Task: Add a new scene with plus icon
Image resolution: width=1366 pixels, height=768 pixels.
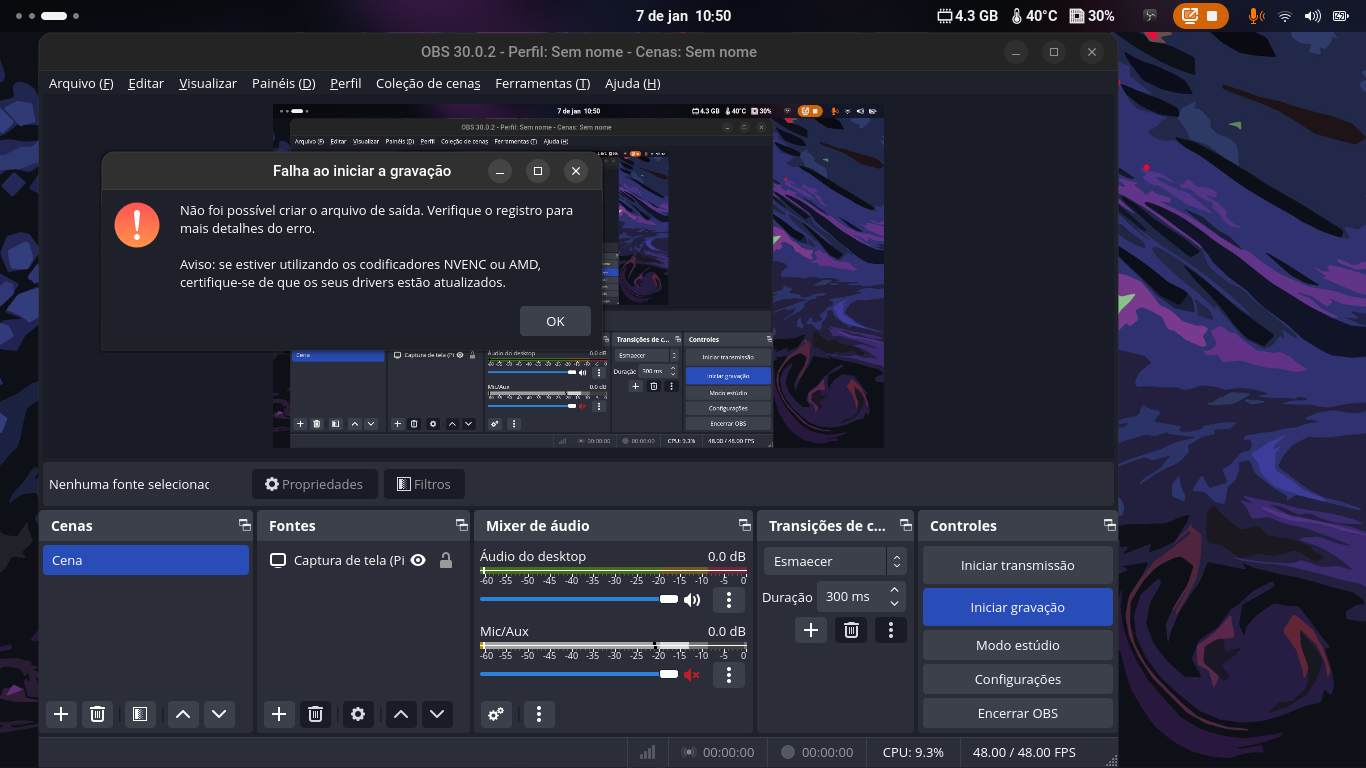Action: tap(61, 714)
